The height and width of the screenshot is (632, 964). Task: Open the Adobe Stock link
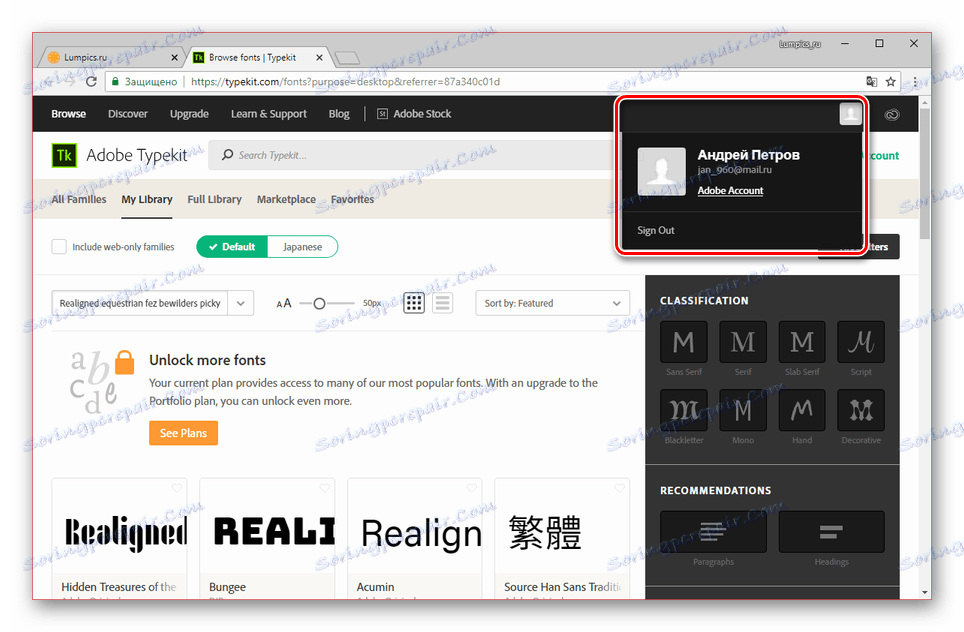pyautogui.click(x=414, y=114)
